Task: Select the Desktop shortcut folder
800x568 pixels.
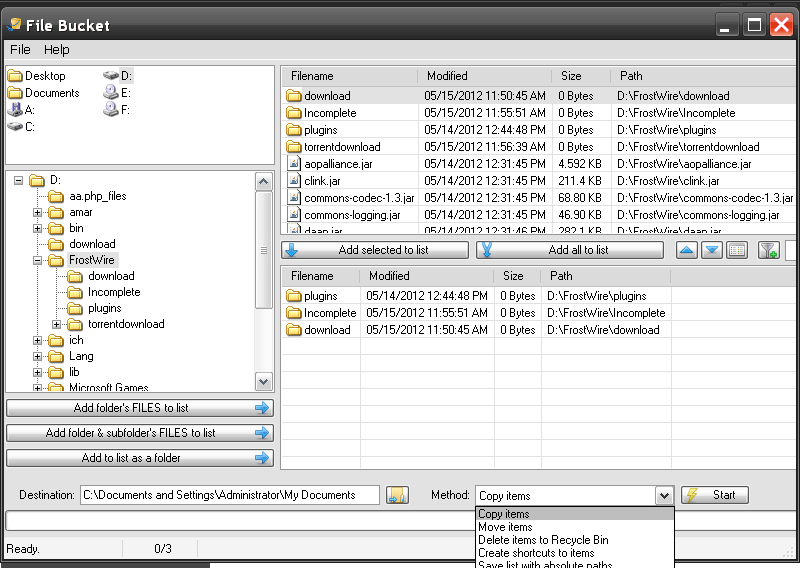Action: [x=15, y=76]
